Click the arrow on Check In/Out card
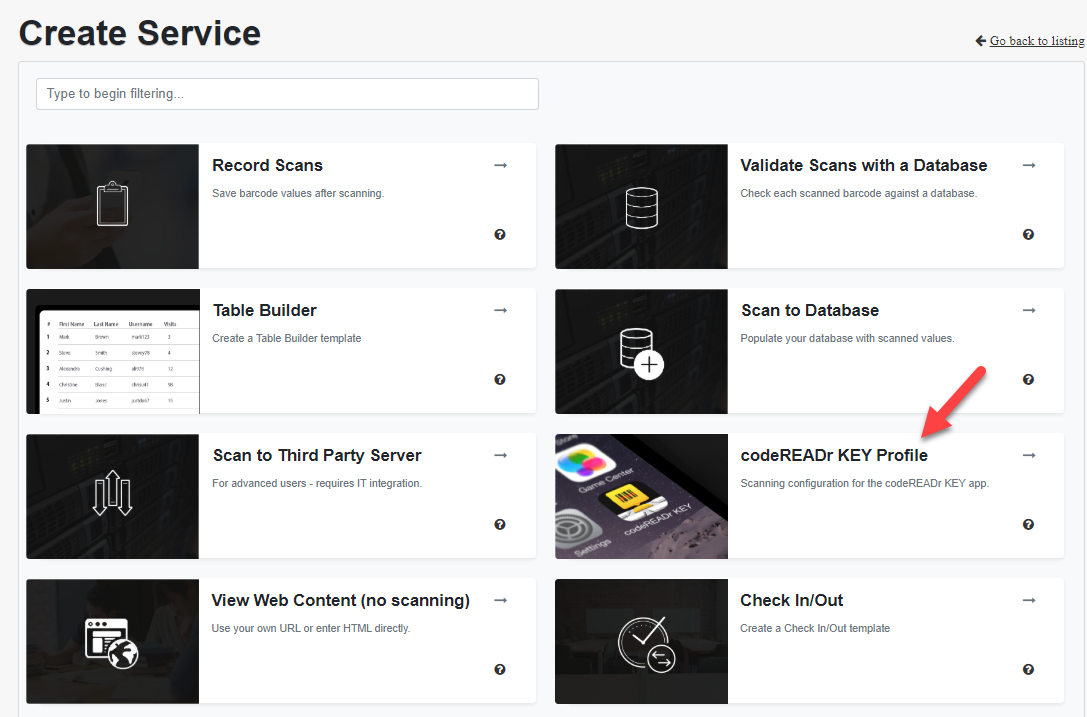 pyautogui.click(x=1029, y=600)
